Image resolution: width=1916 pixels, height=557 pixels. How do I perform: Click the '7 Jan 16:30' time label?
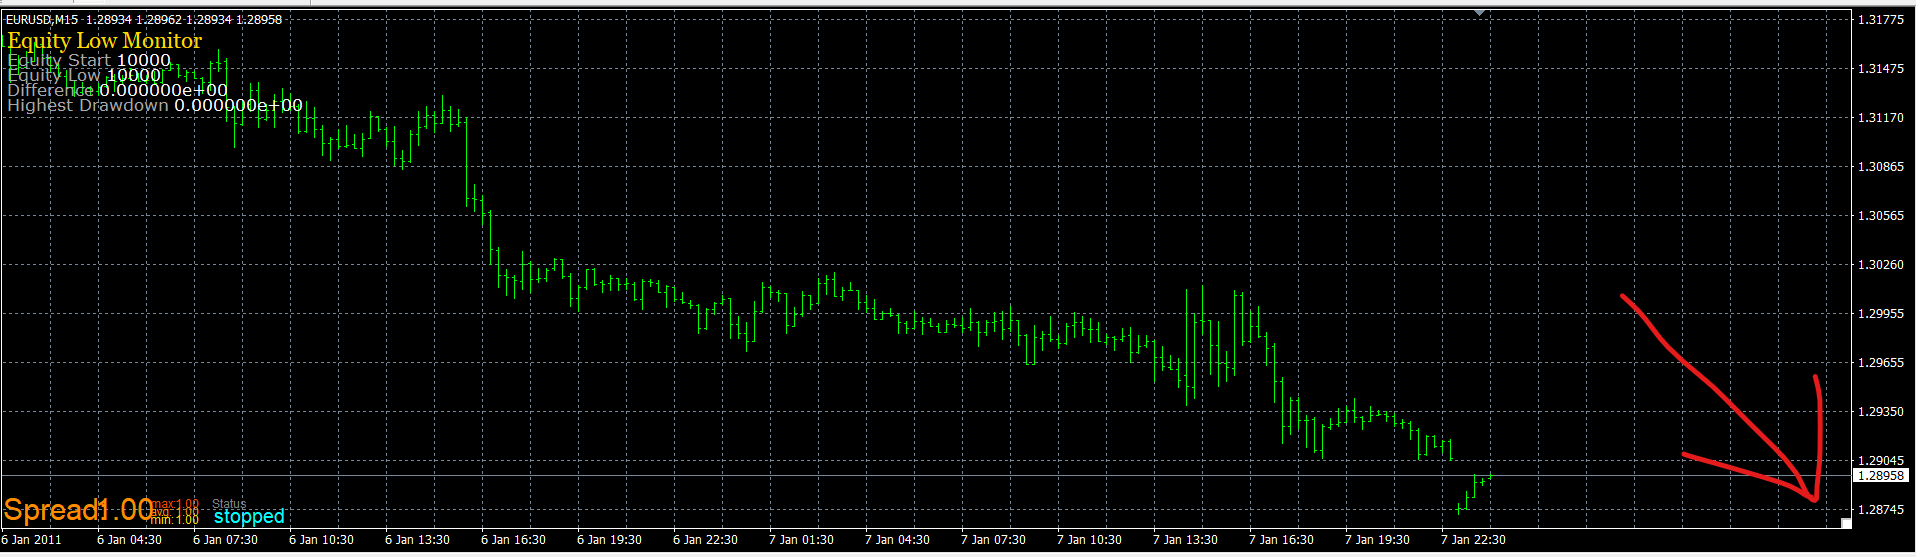click(x=1281, y=540)
